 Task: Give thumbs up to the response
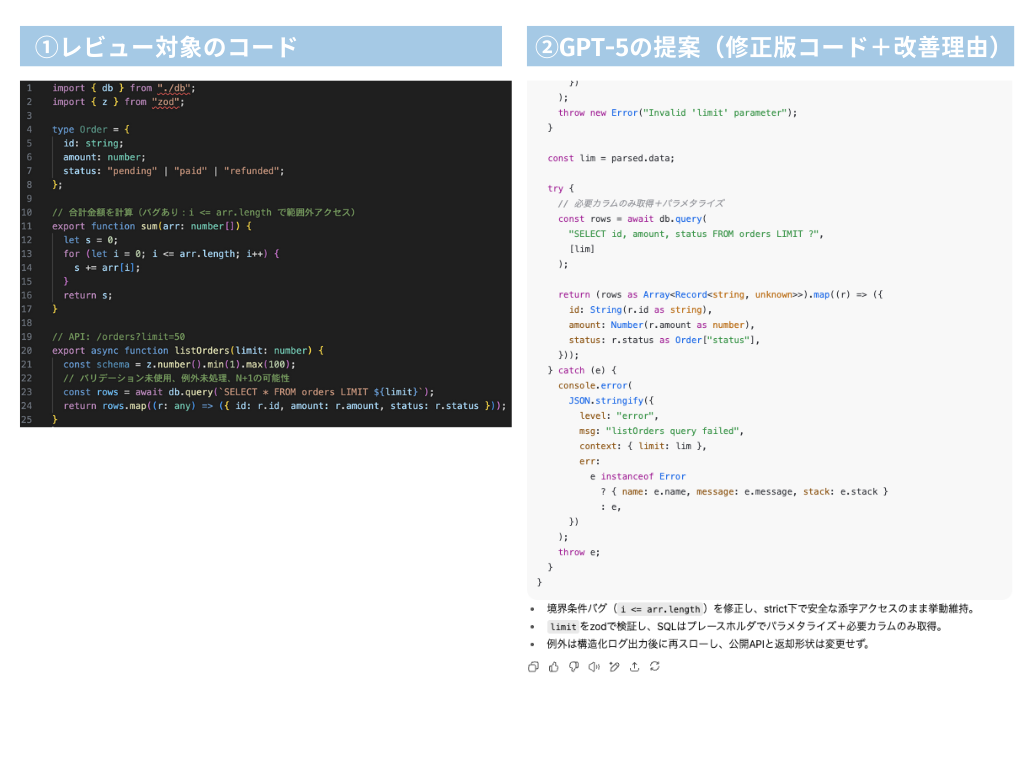554,667
